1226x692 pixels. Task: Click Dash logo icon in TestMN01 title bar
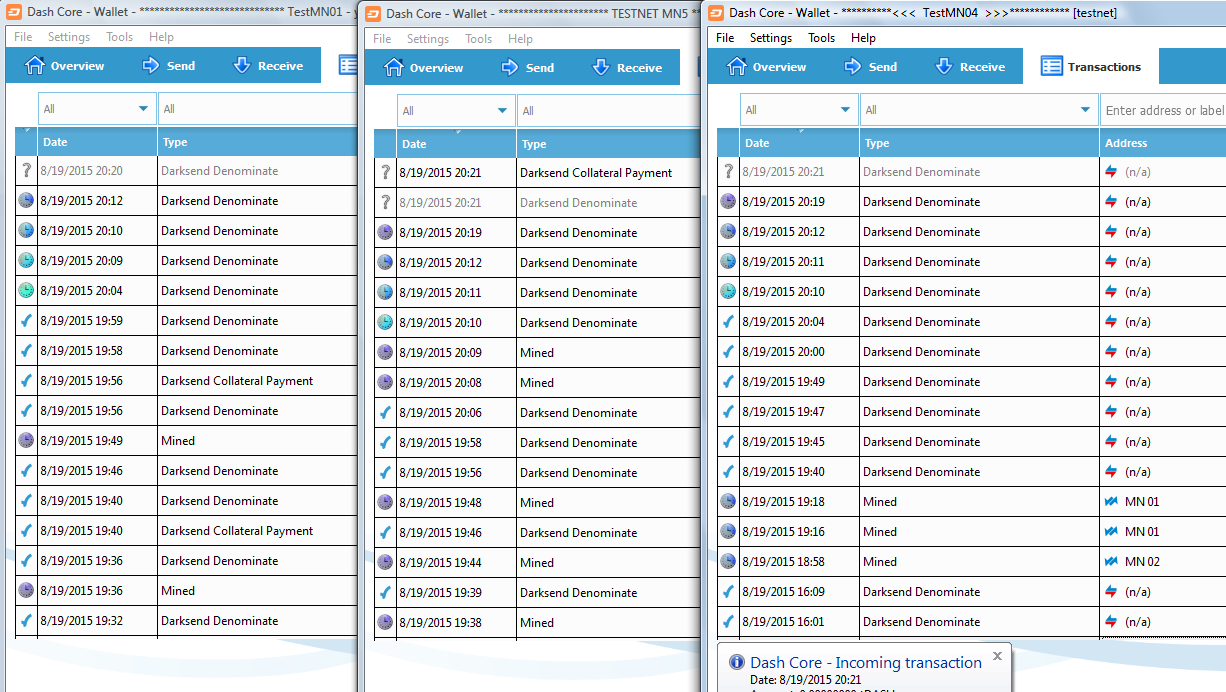click(14, 12)
